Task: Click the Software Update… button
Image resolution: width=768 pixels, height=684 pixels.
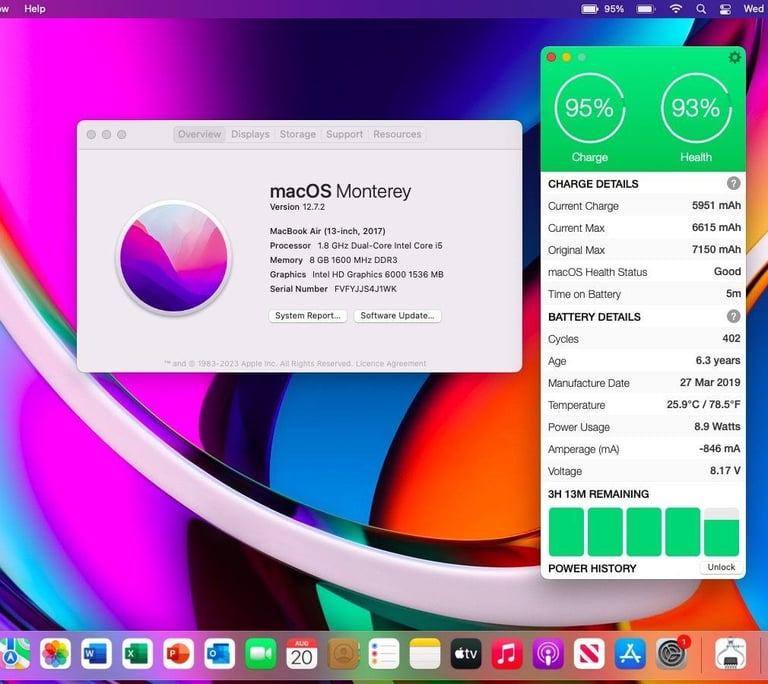Action: [397, 316]
